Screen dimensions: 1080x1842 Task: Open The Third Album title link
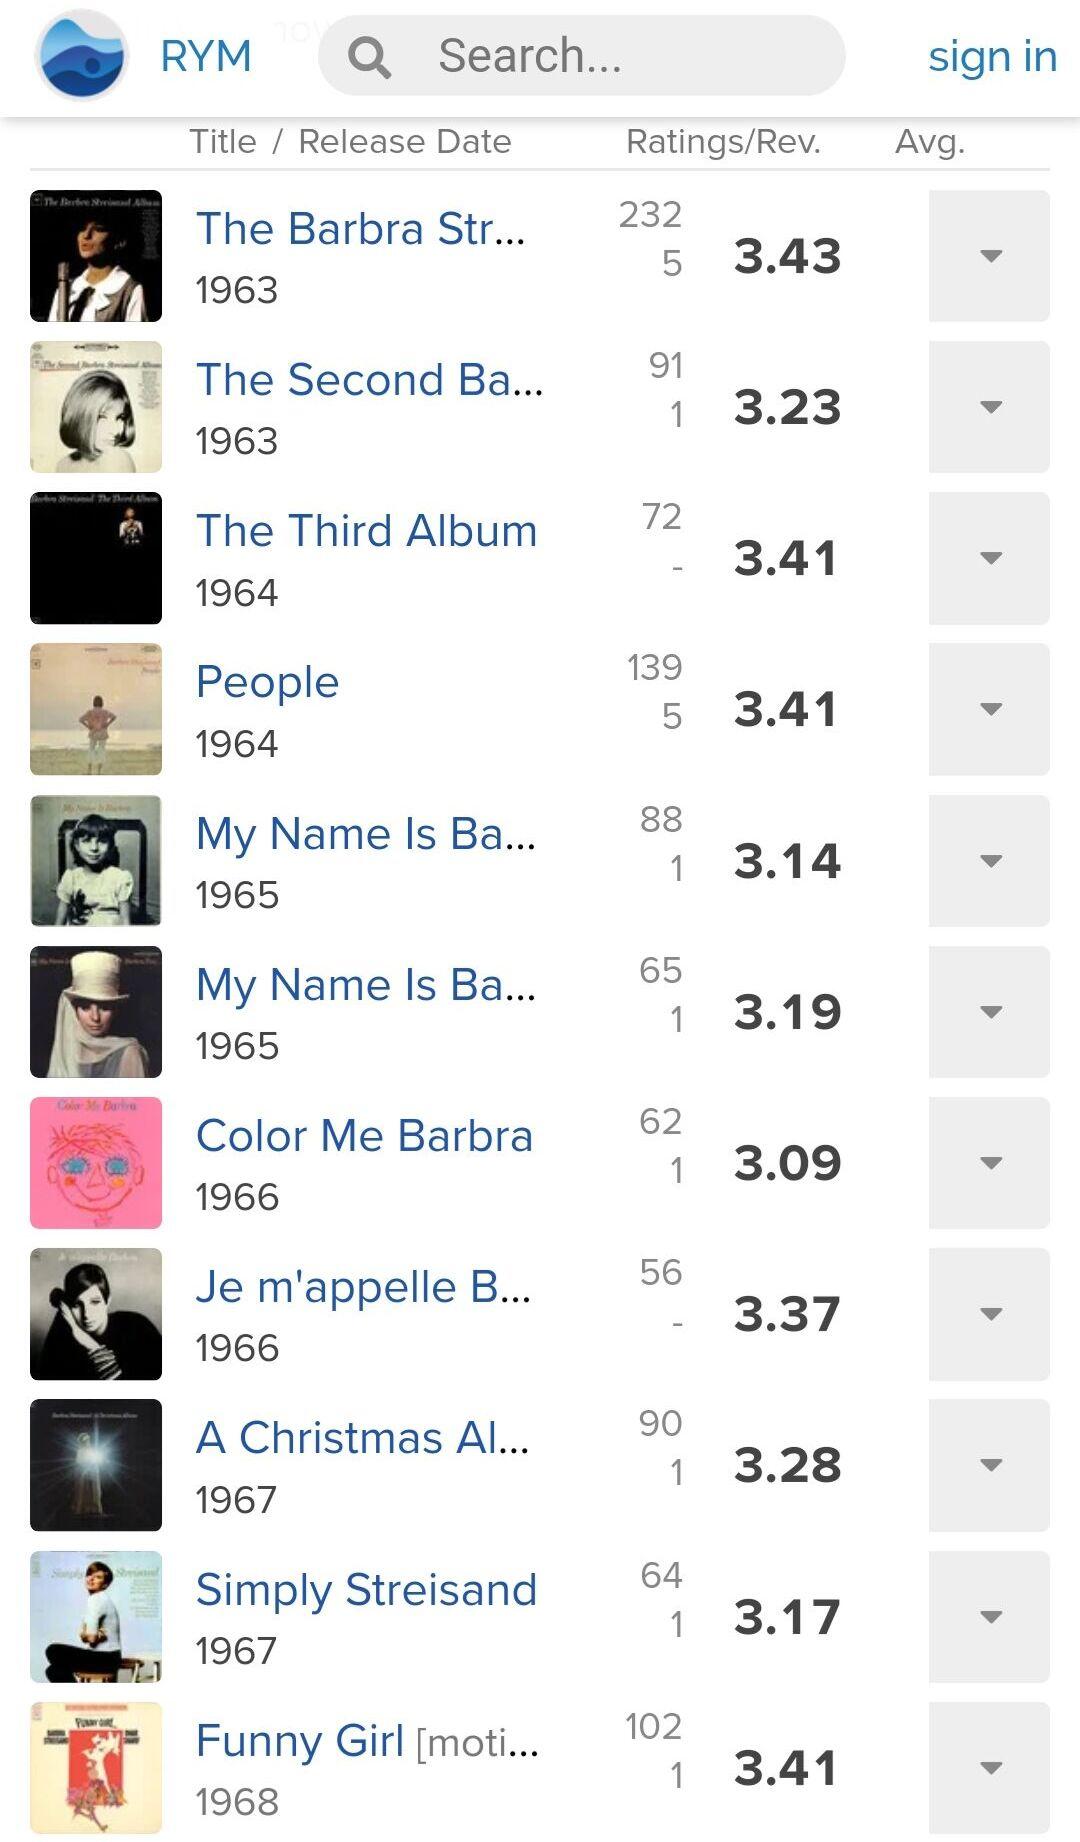(x=366, y=531)
